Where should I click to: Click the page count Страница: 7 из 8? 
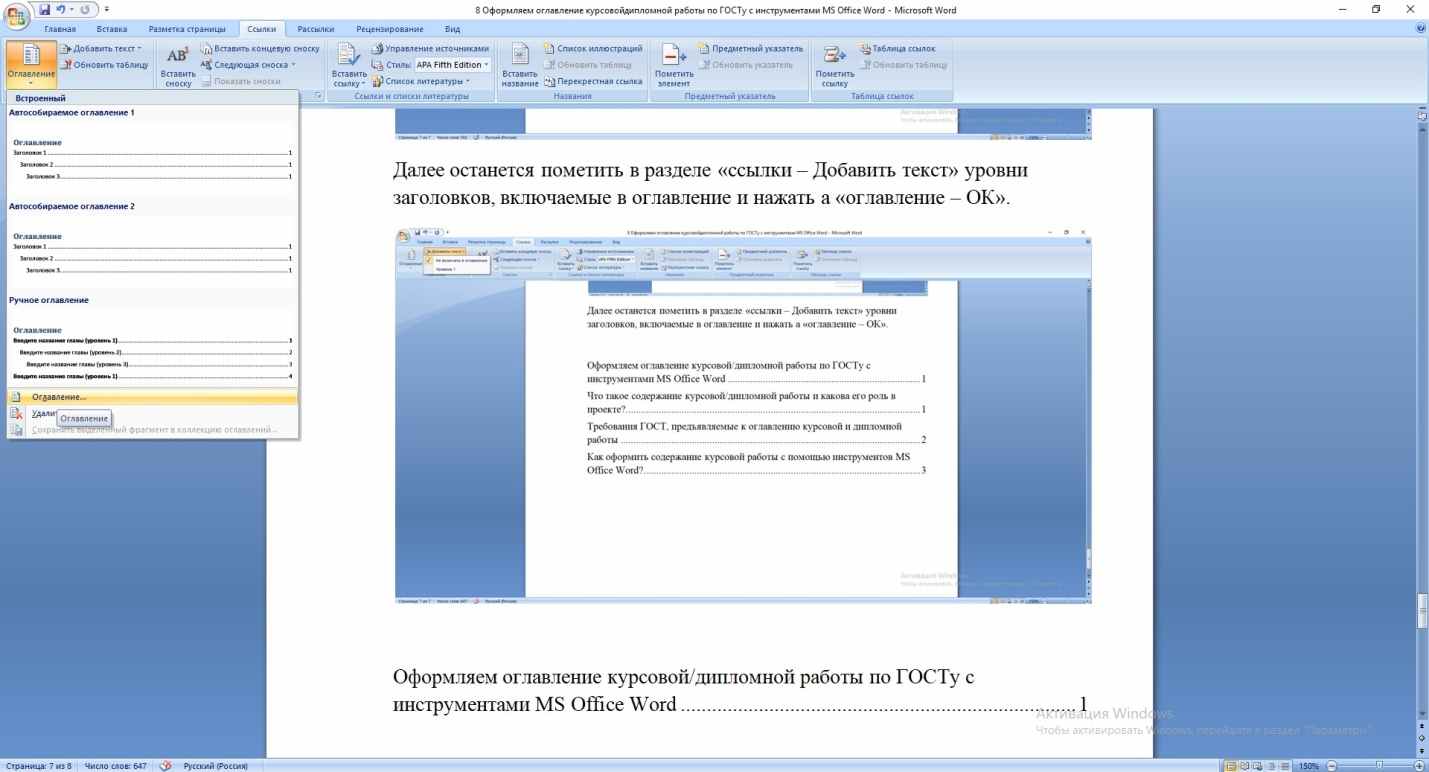coord(38,766)
